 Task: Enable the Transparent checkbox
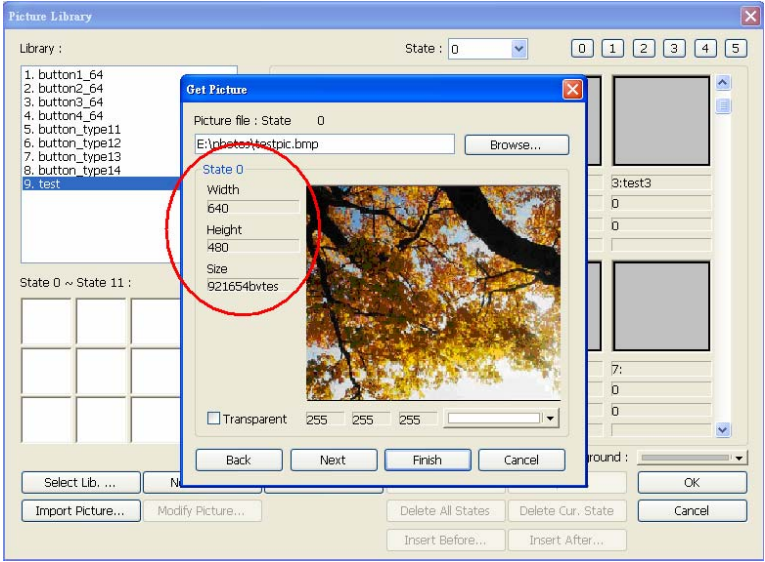[x=213, y=418]
